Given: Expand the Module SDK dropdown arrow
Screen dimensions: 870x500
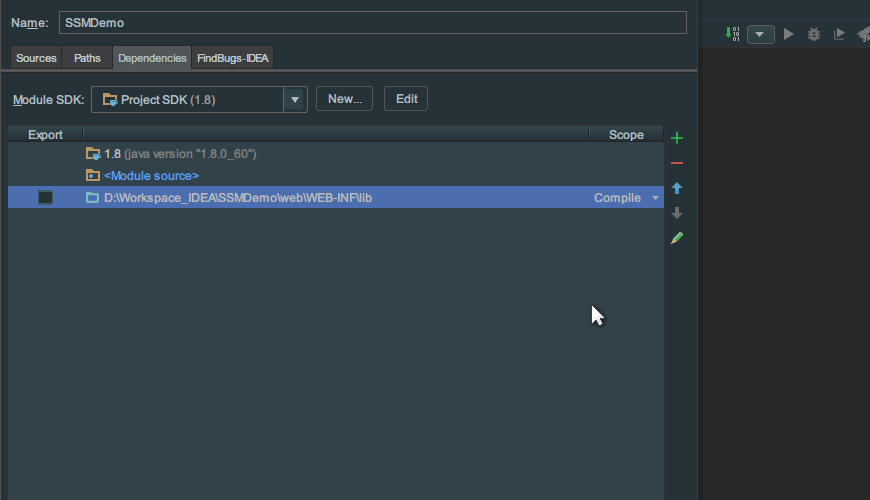Looking at the screenshot, I should pyautogui.click(x=295, y=100).
